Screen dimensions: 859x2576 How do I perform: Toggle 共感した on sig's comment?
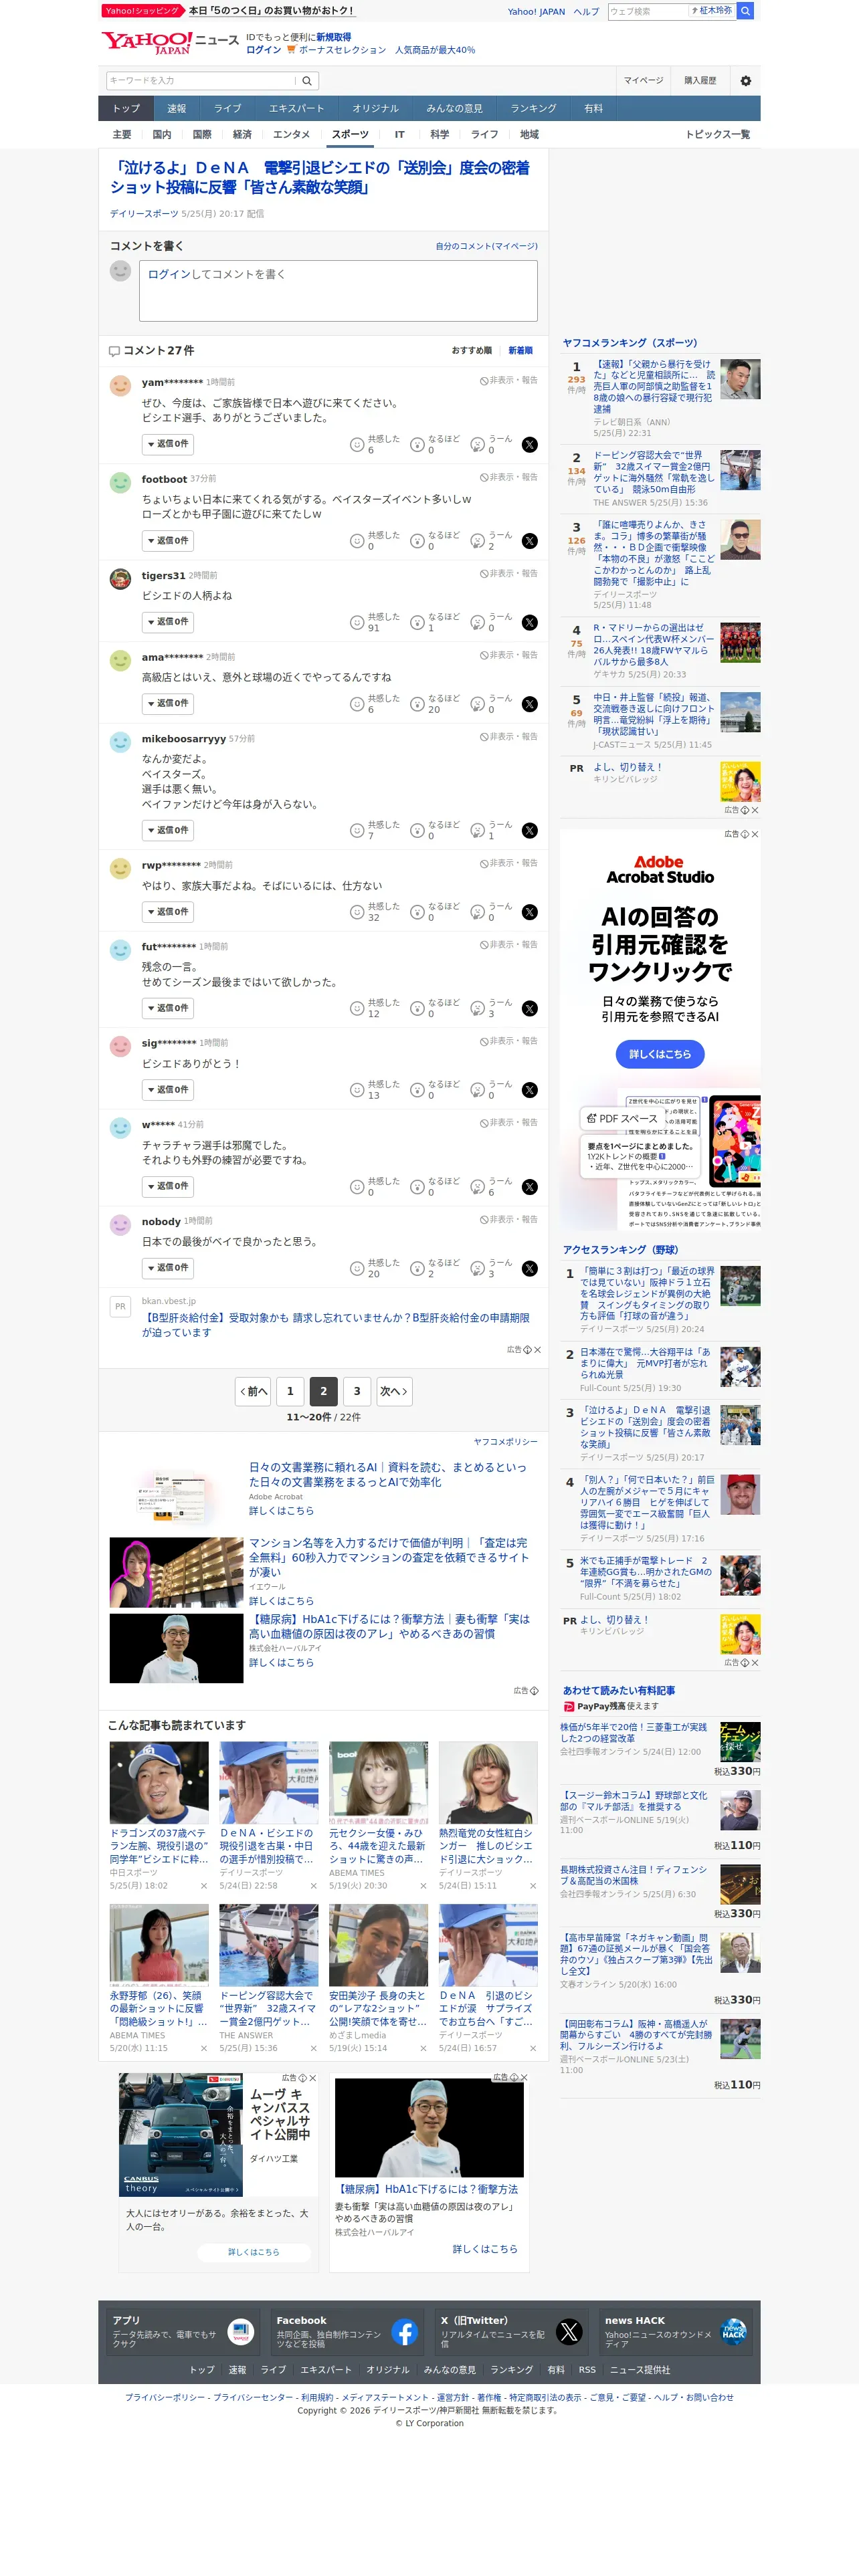[x=374, y=1090]
